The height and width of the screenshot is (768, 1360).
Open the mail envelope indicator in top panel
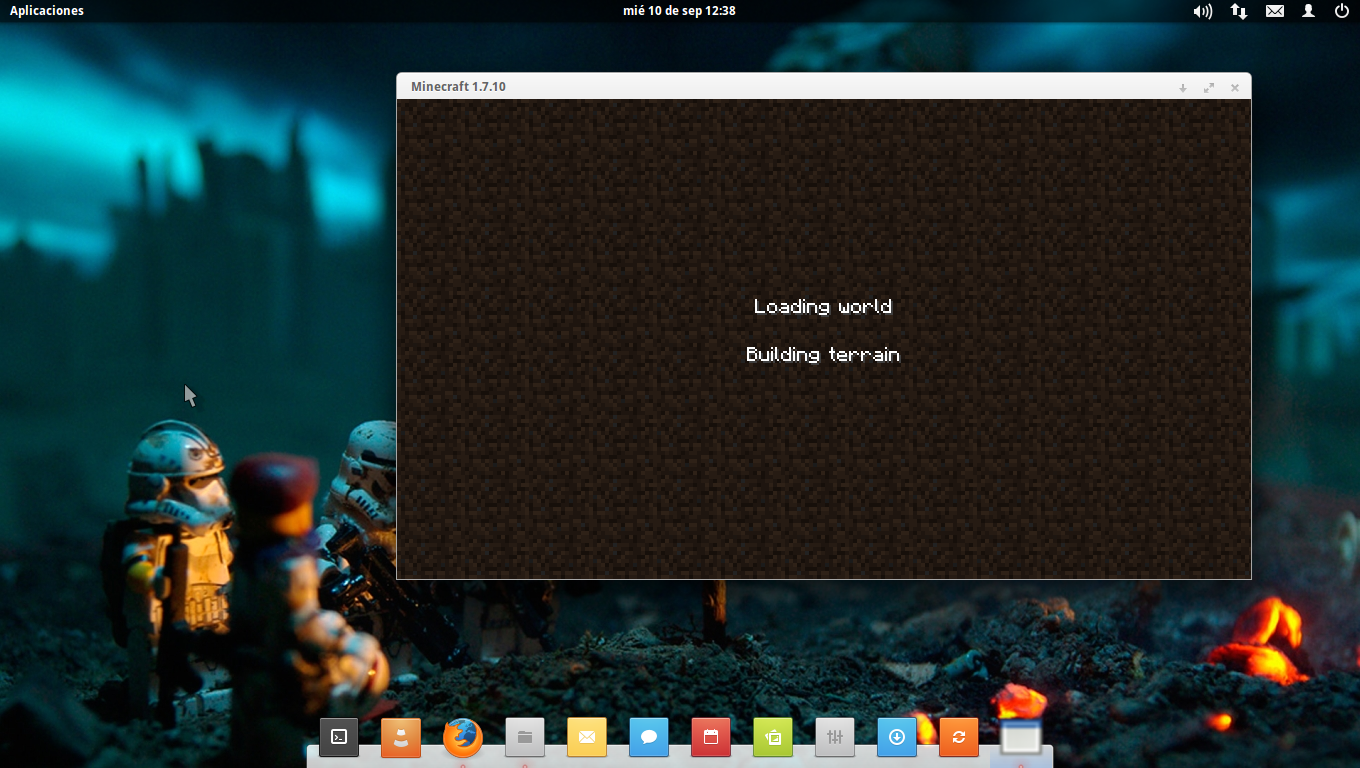point(1275,11)
